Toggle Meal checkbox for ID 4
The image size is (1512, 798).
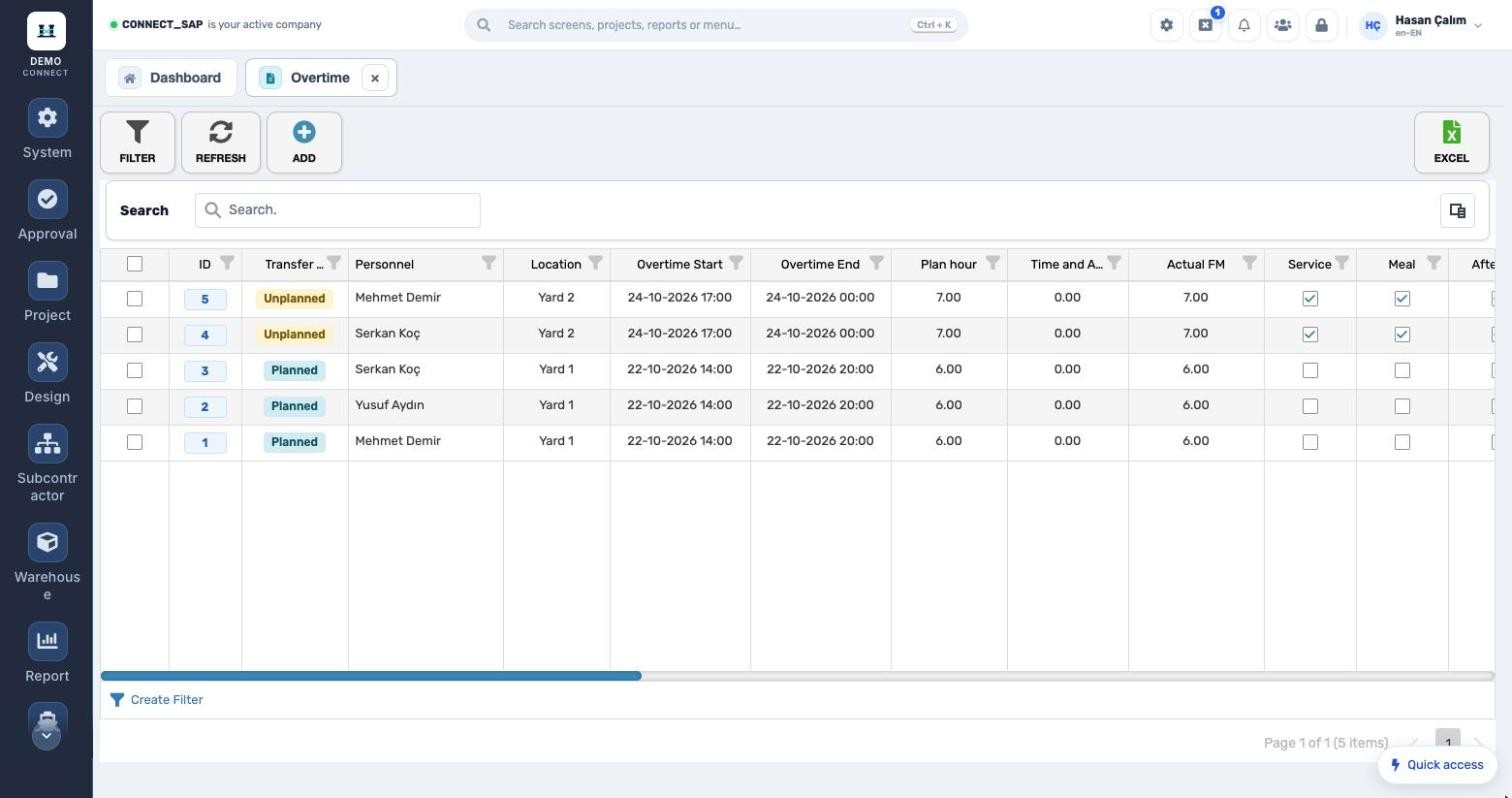coord(1402,335)
